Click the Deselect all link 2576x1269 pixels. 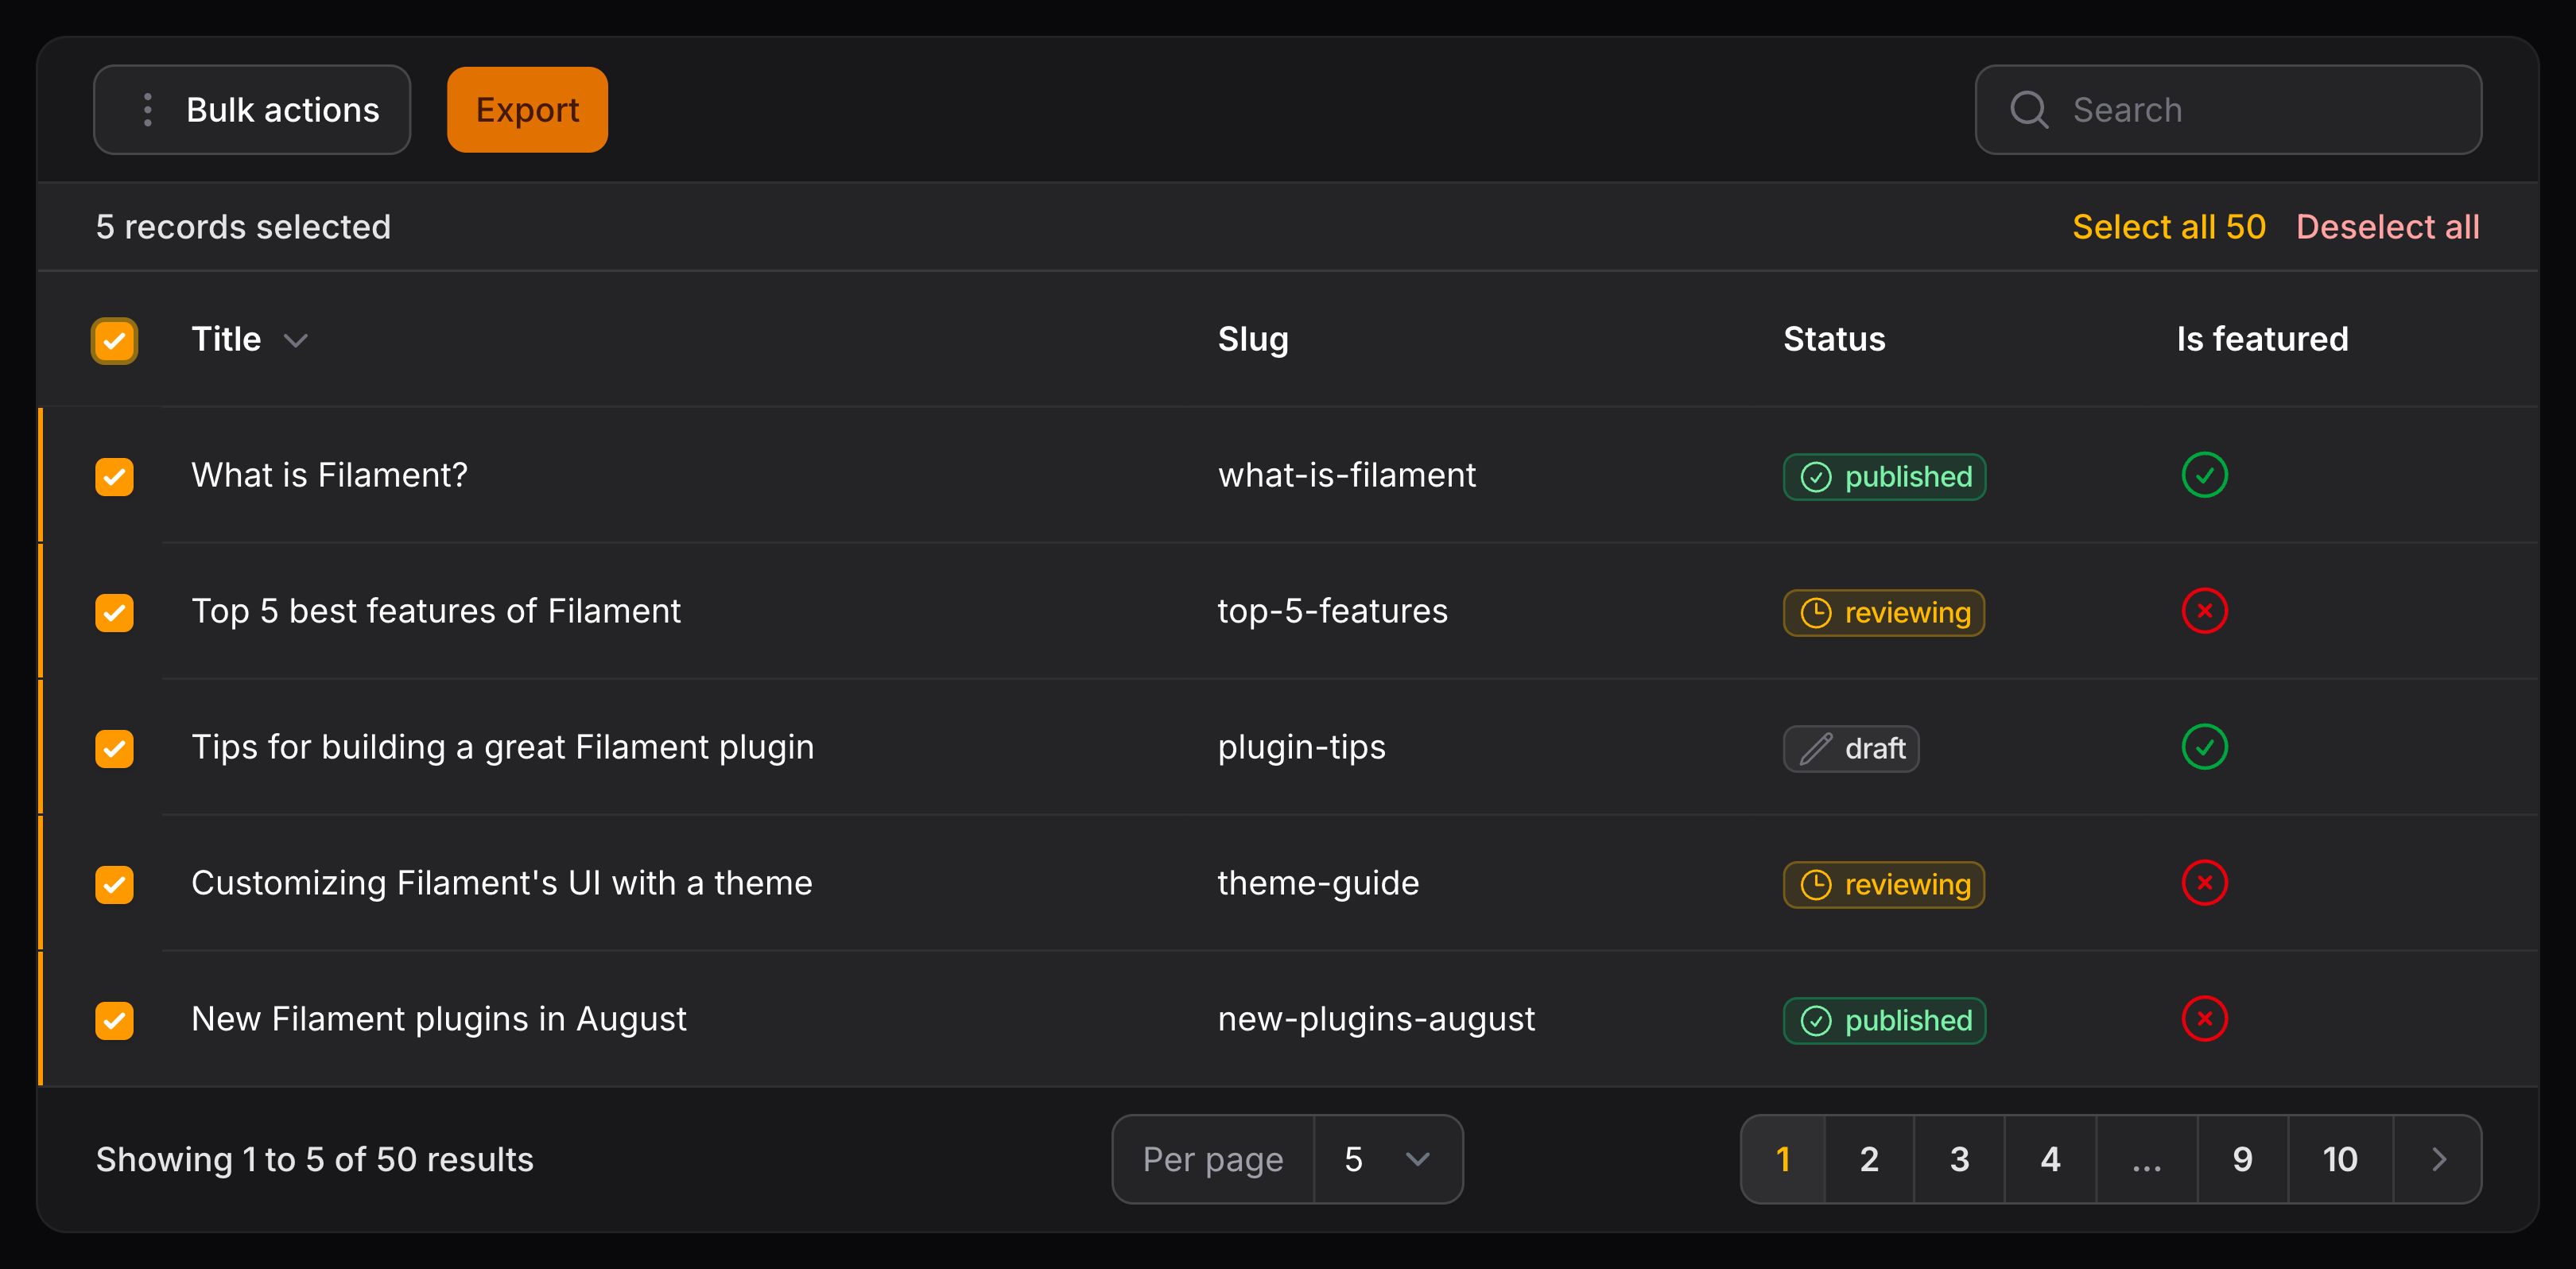coord(2387,227)
